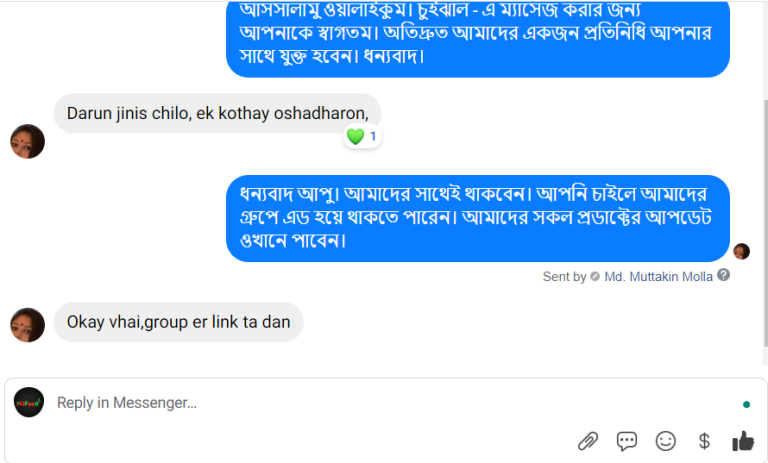Open the emoji picker smiley icon

tap(665, 440)
